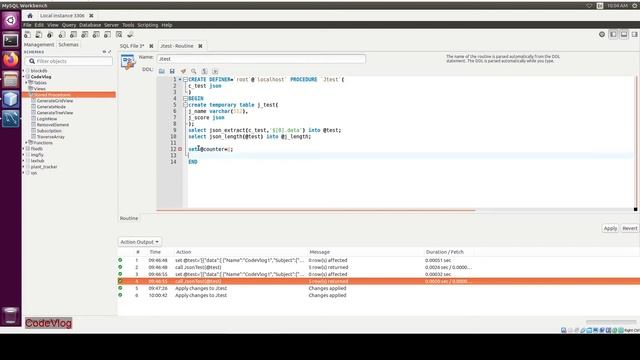Create new function toolbar icon
The height and width of the screenshot is (360, 640).
(107, 35)
